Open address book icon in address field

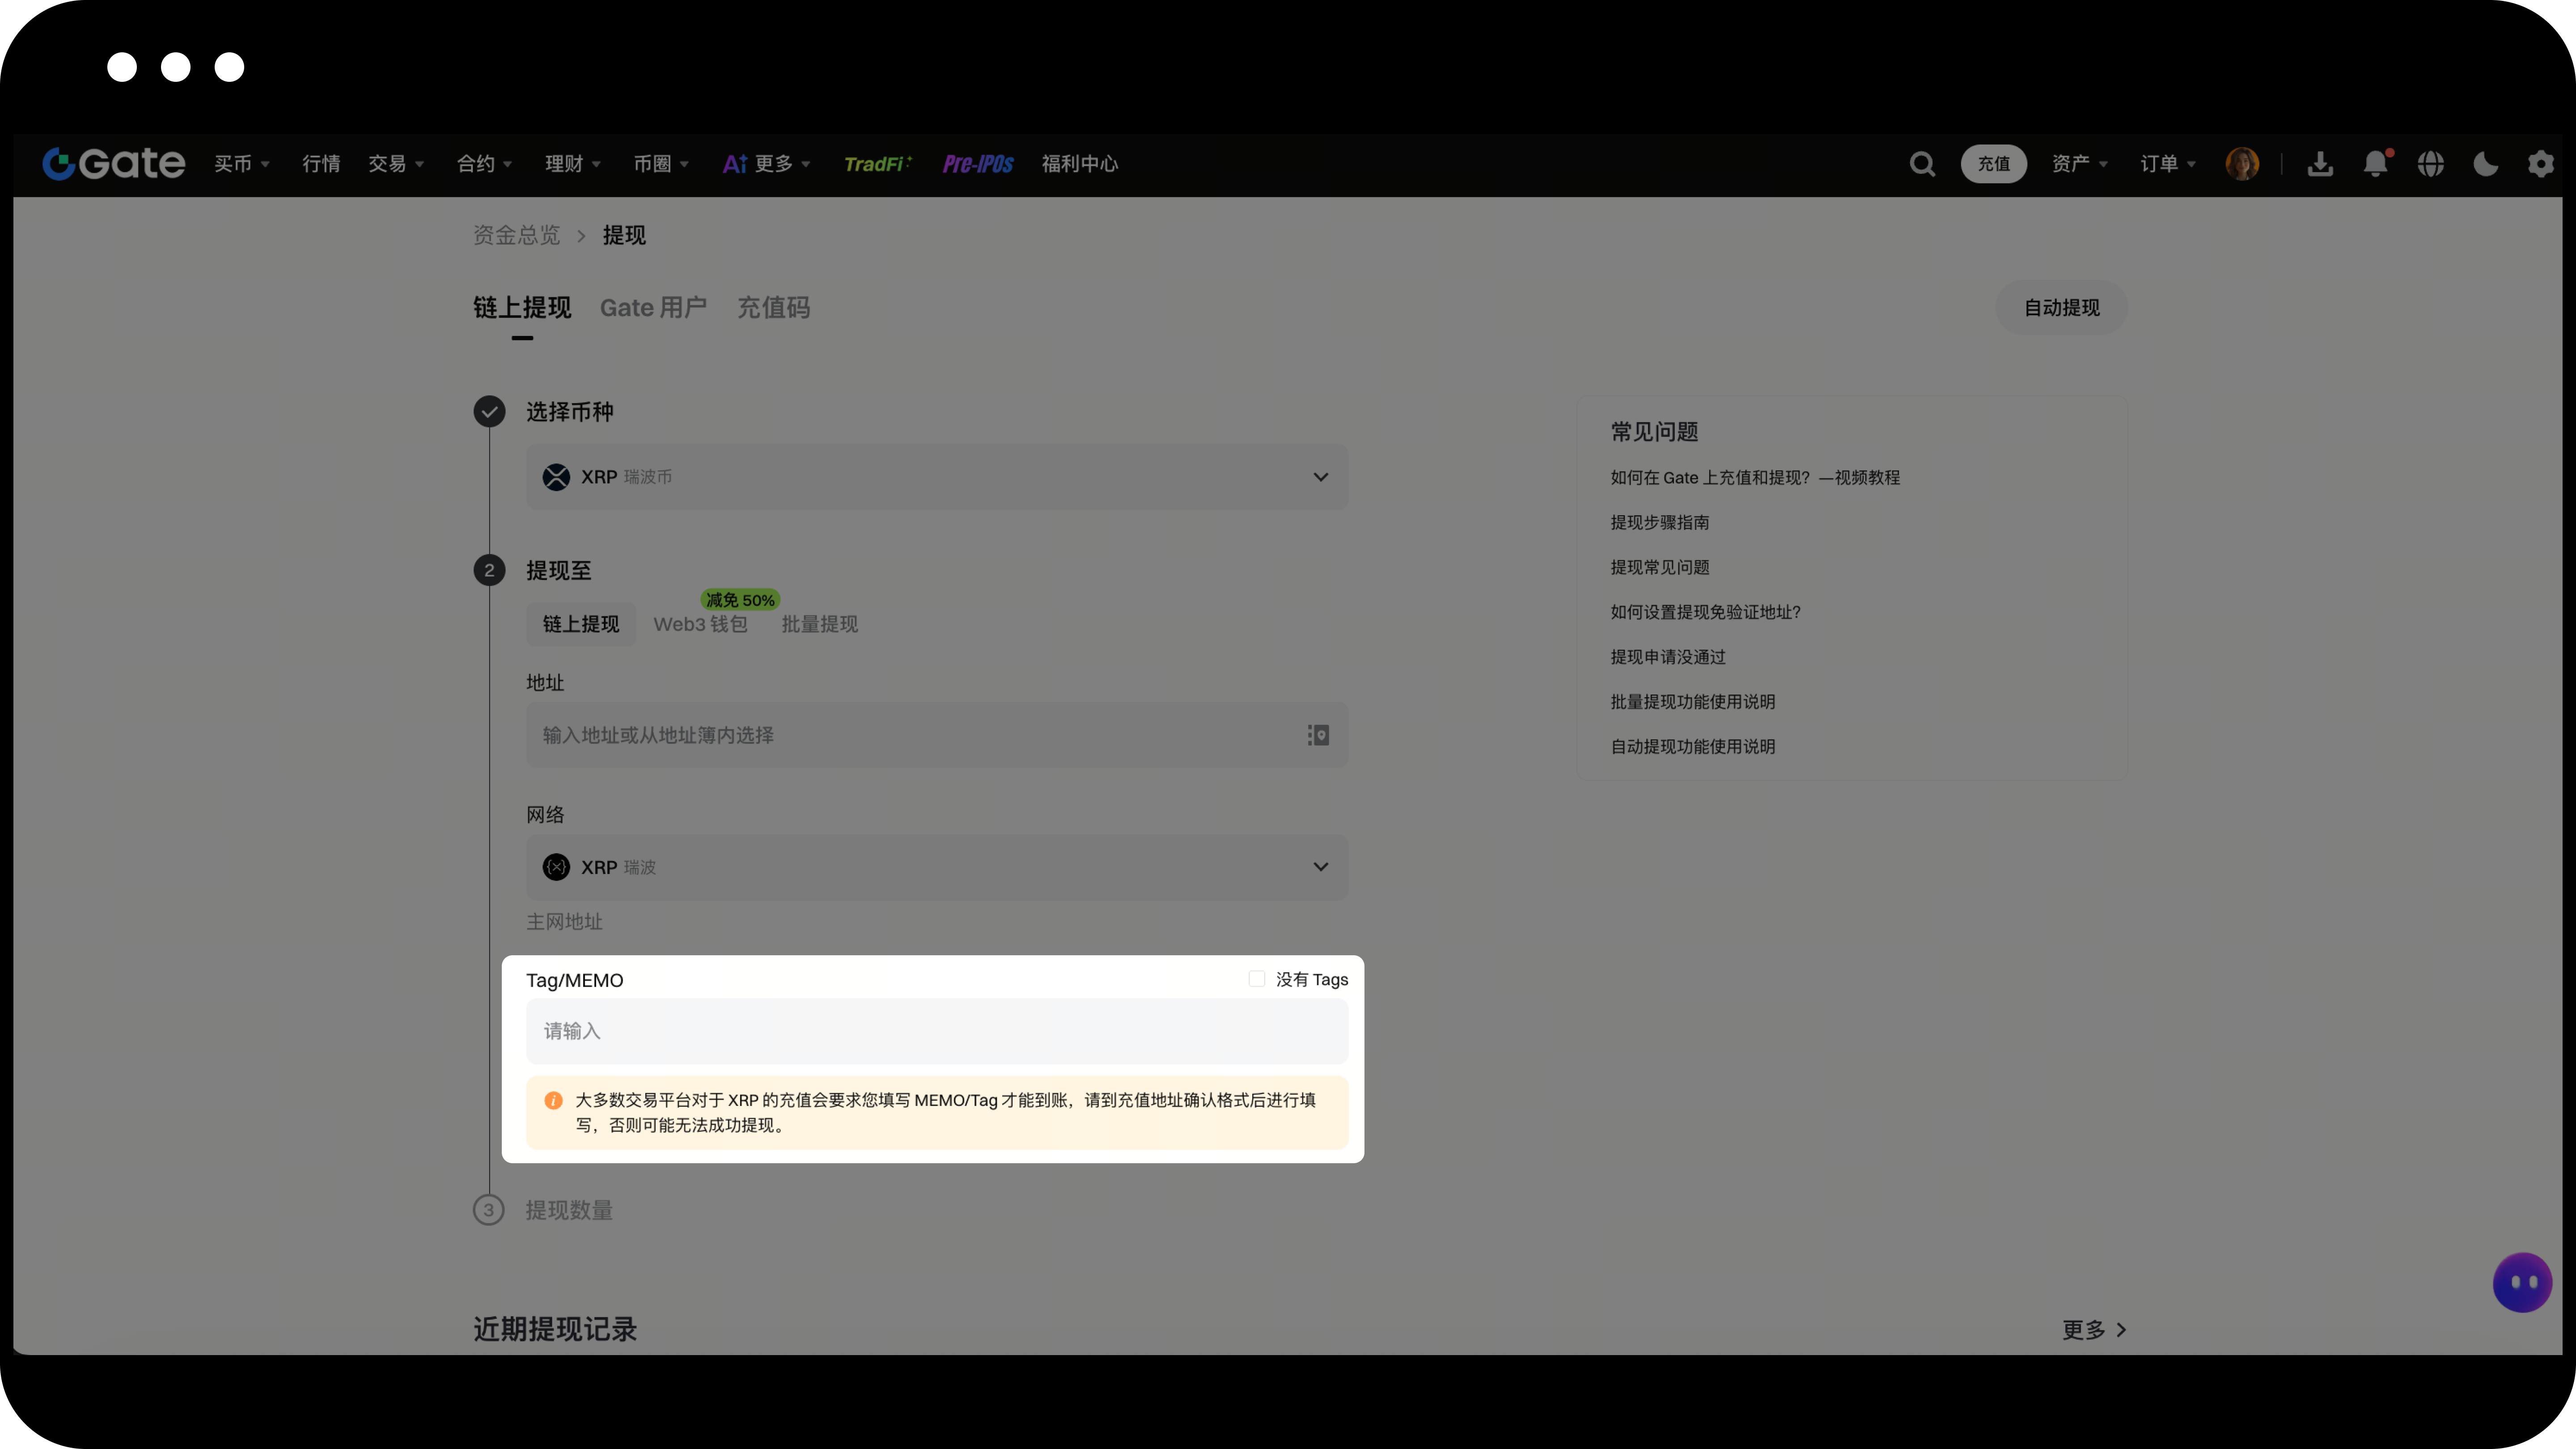click(1318, 735)
